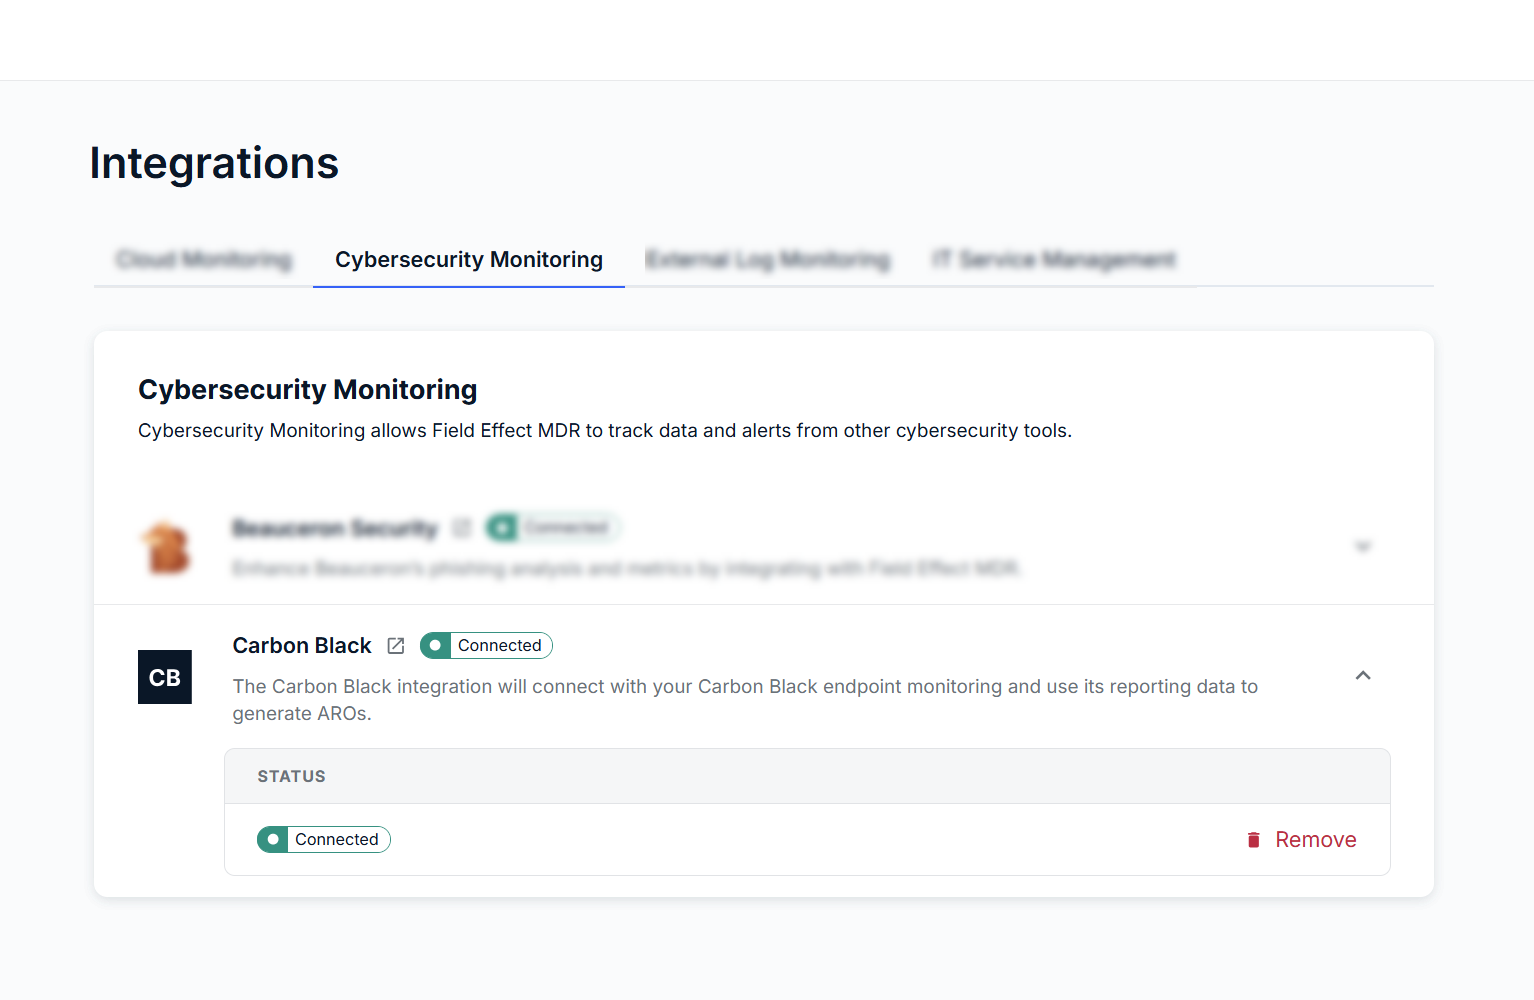
Task: Click the Integrations page heading
Action: point(214,163)
